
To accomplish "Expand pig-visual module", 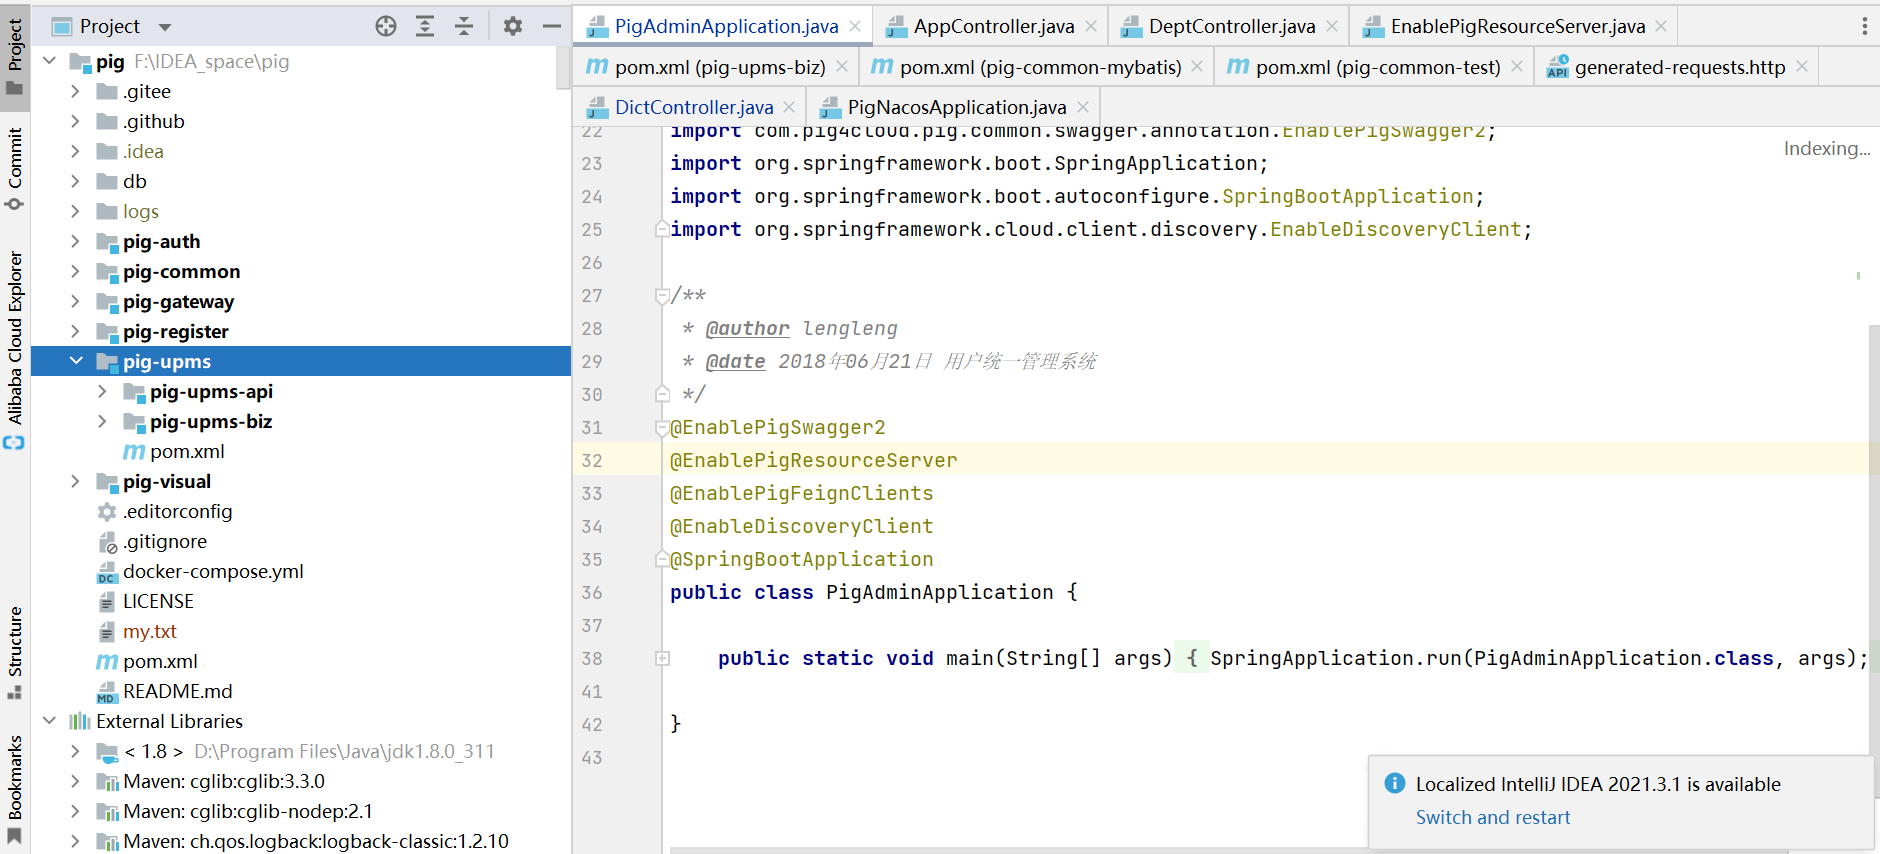I will 75,481.
